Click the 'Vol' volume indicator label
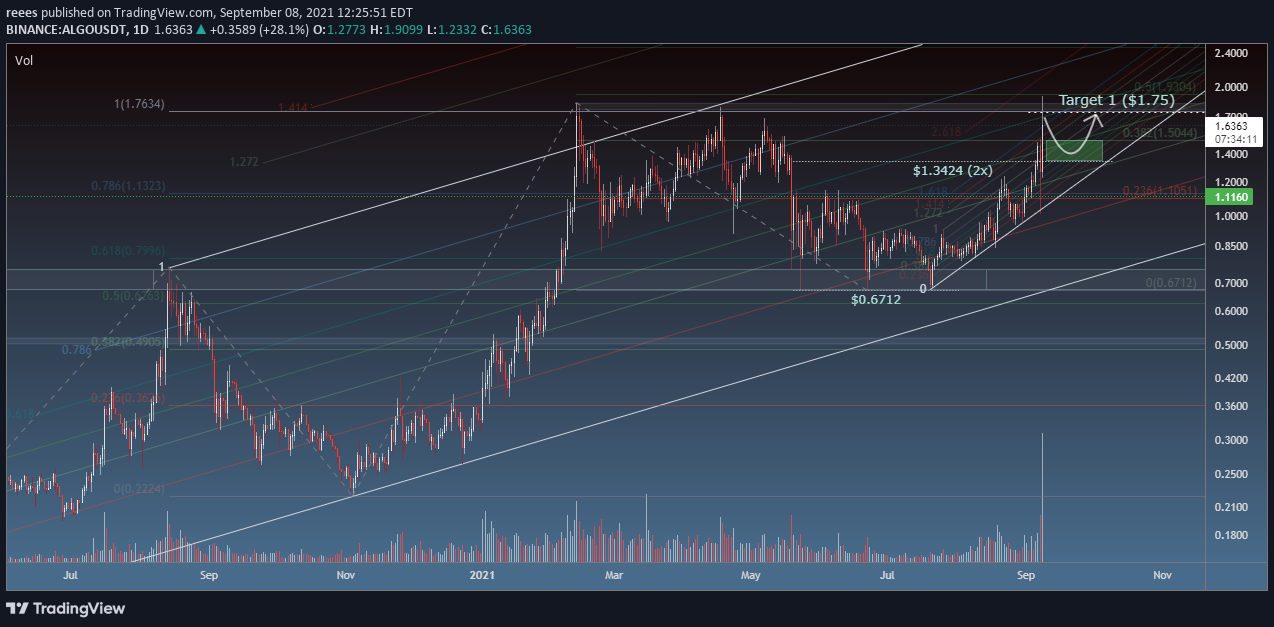This screenshot has width=1274, height=627. (x=23, y=61)
